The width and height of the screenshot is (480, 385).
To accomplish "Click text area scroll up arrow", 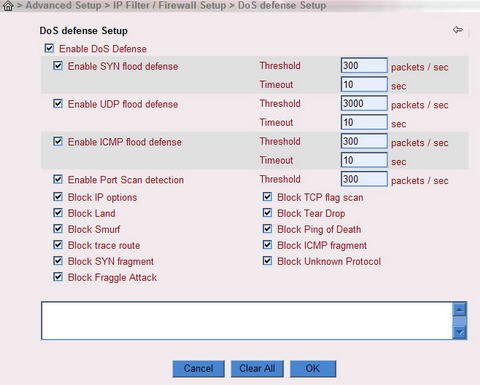I will coord(460,310).
